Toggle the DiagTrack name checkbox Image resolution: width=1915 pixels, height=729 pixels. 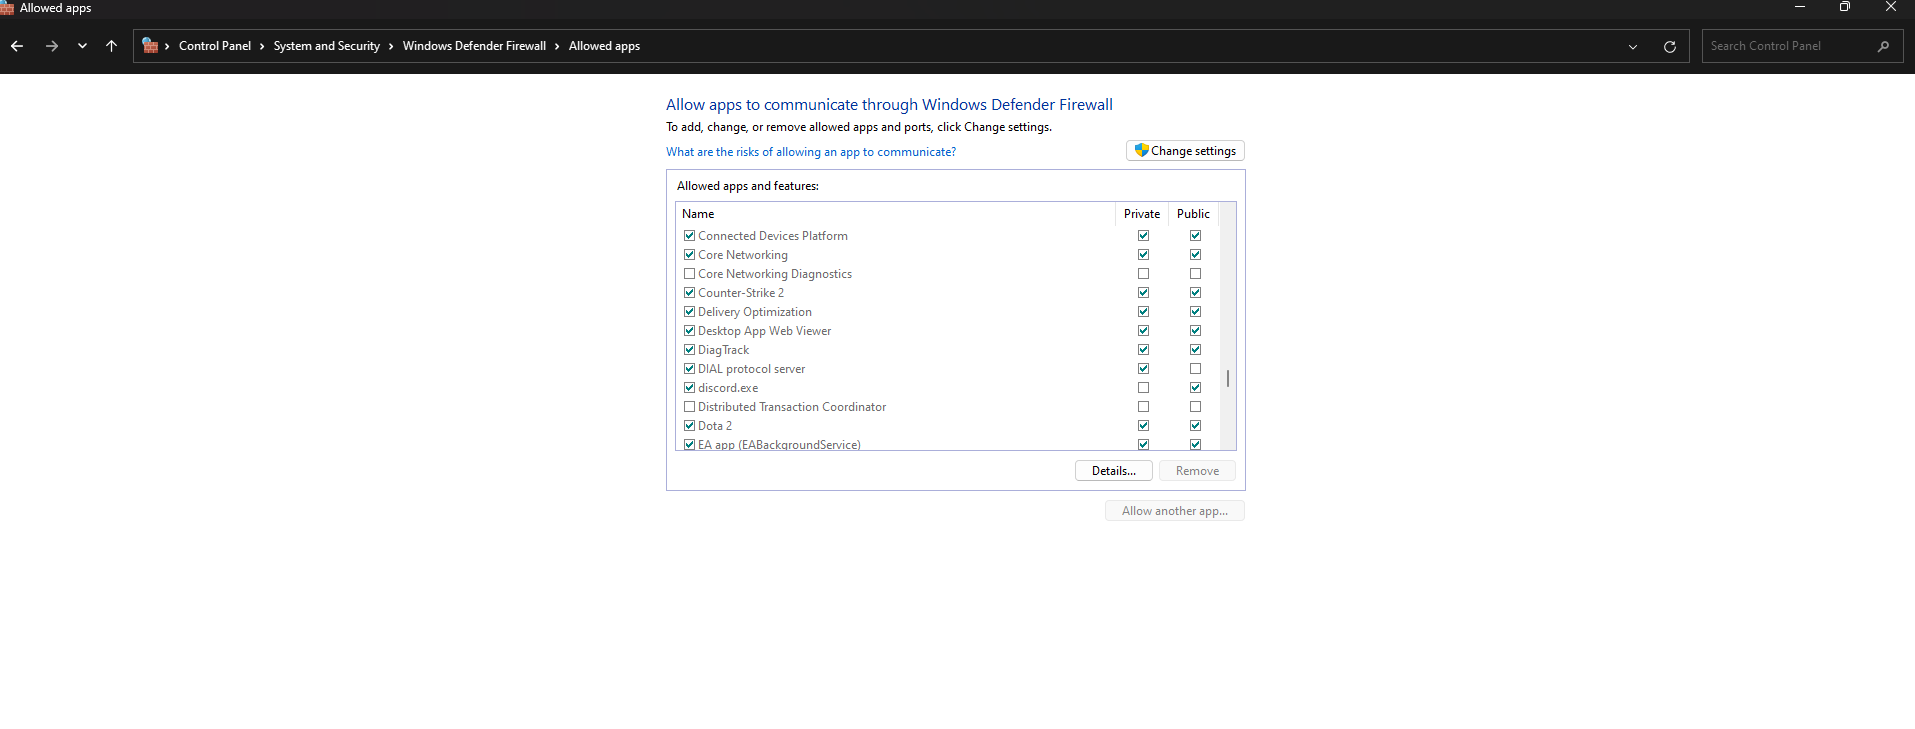click(689, 350)
